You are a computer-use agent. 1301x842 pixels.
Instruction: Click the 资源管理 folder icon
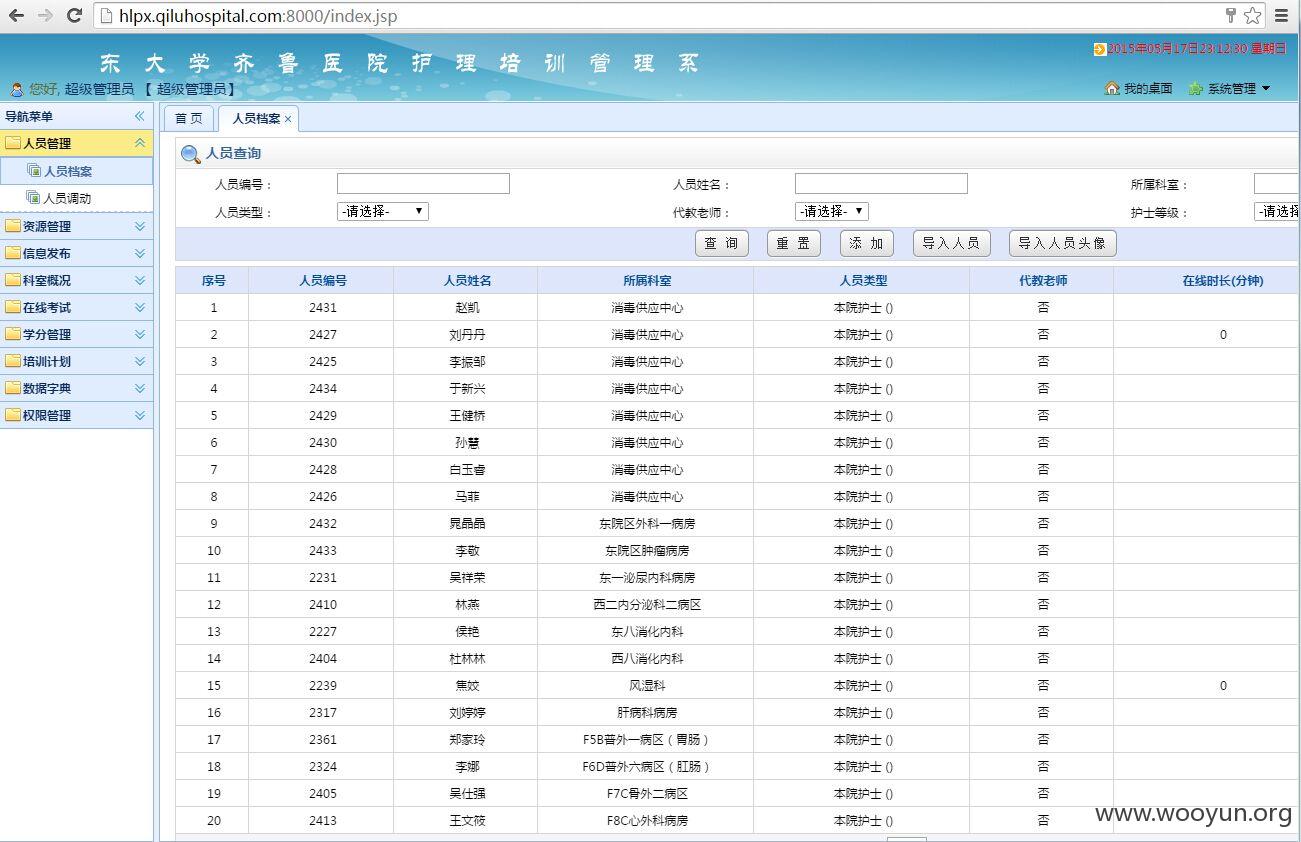(13, 226)
